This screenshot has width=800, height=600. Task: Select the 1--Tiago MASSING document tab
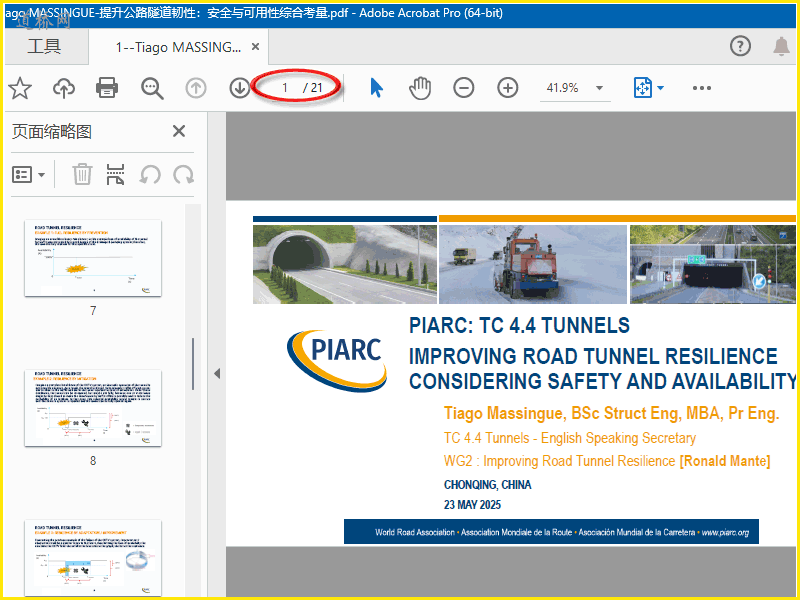click(x=178, y=47)
